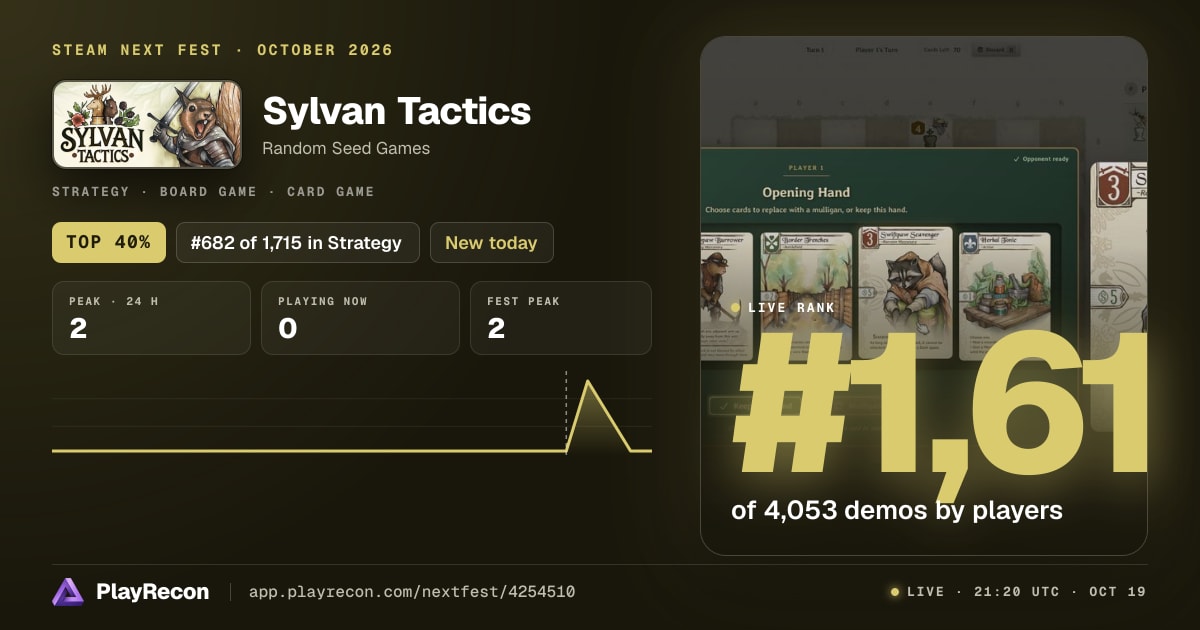
Task: Select the Swiftpaw Scavenger raccoon card
Action: click(903, 293)
